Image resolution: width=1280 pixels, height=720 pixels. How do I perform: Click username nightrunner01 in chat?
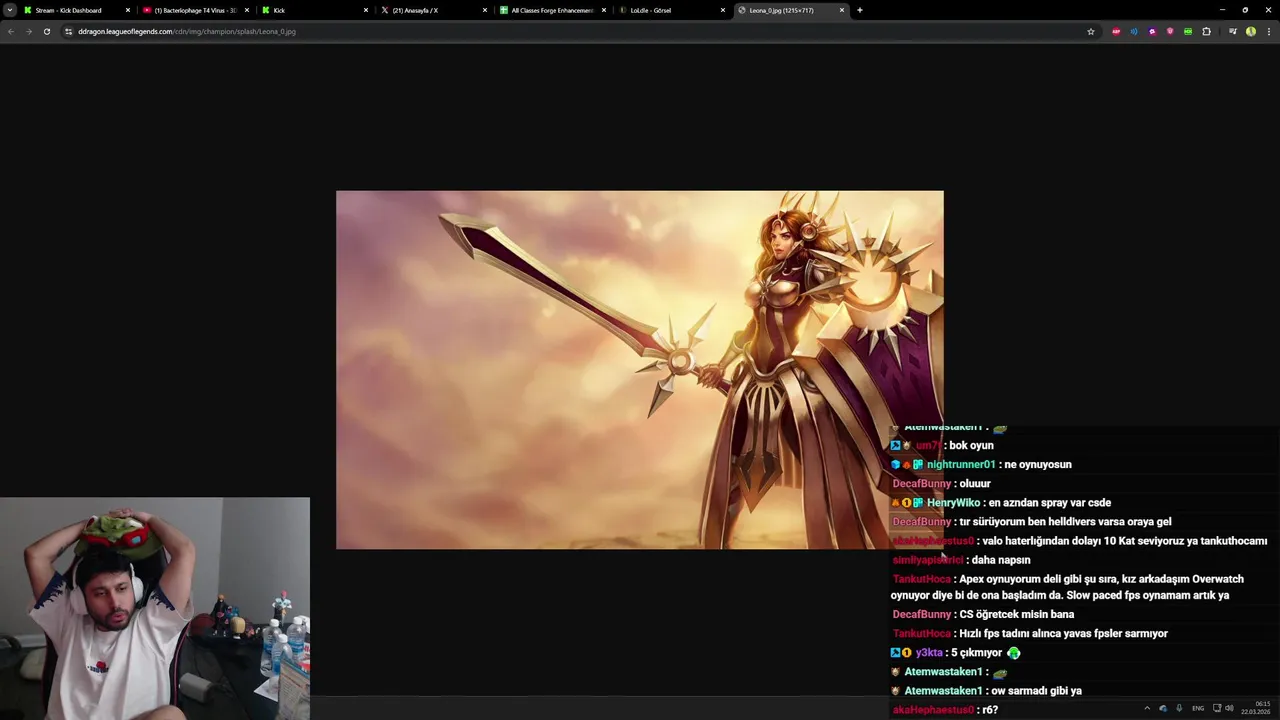(x=961, y=465)
